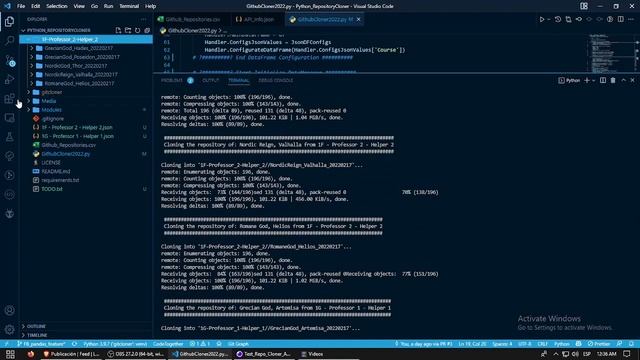The image size is (640, 360).
Task: Click the Prettier status bar item
Action: (x=599, y=344)
